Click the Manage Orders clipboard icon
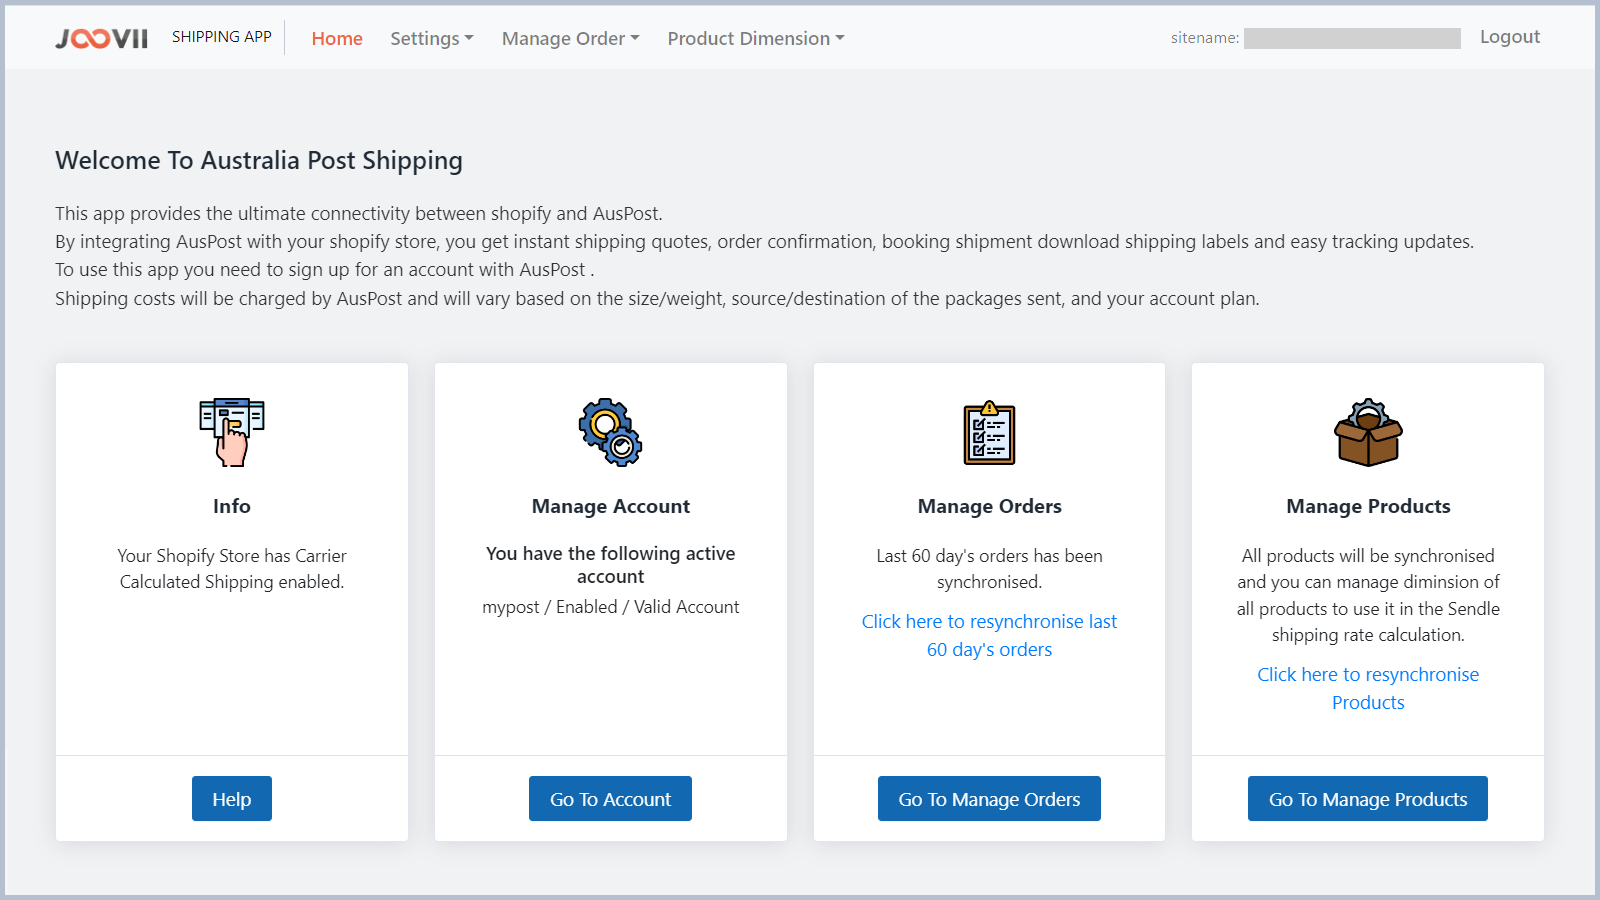Screen dimensions: 1600x900 point(988,435)
